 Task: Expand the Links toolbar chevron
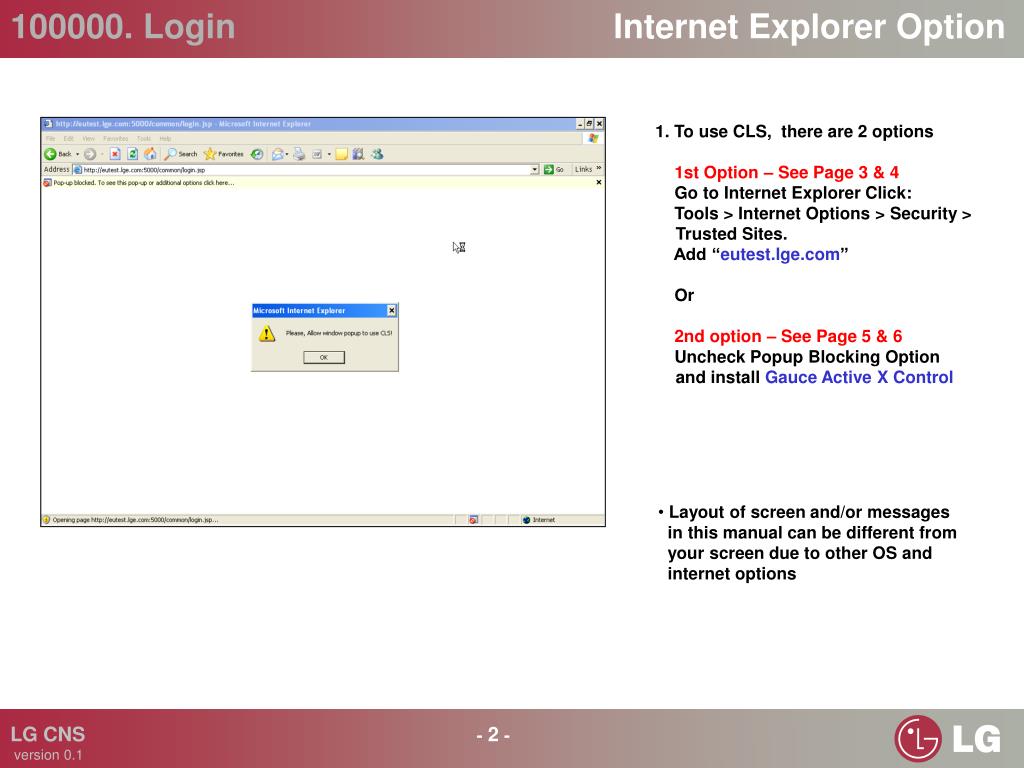tap(599, 168)
